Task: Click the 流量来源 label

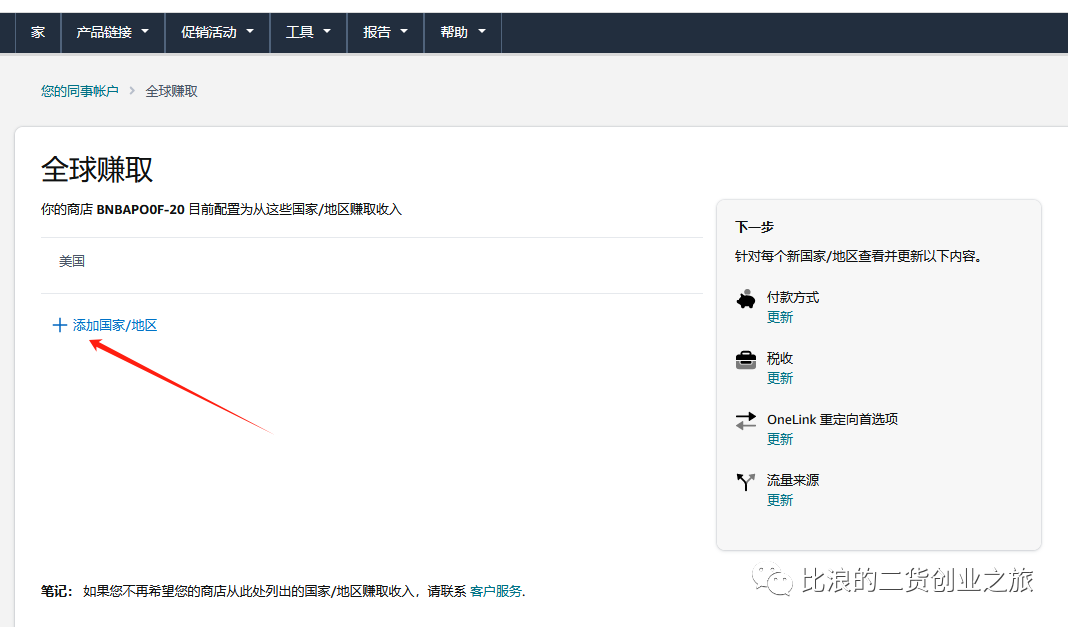Action: (x=793, y=481)
